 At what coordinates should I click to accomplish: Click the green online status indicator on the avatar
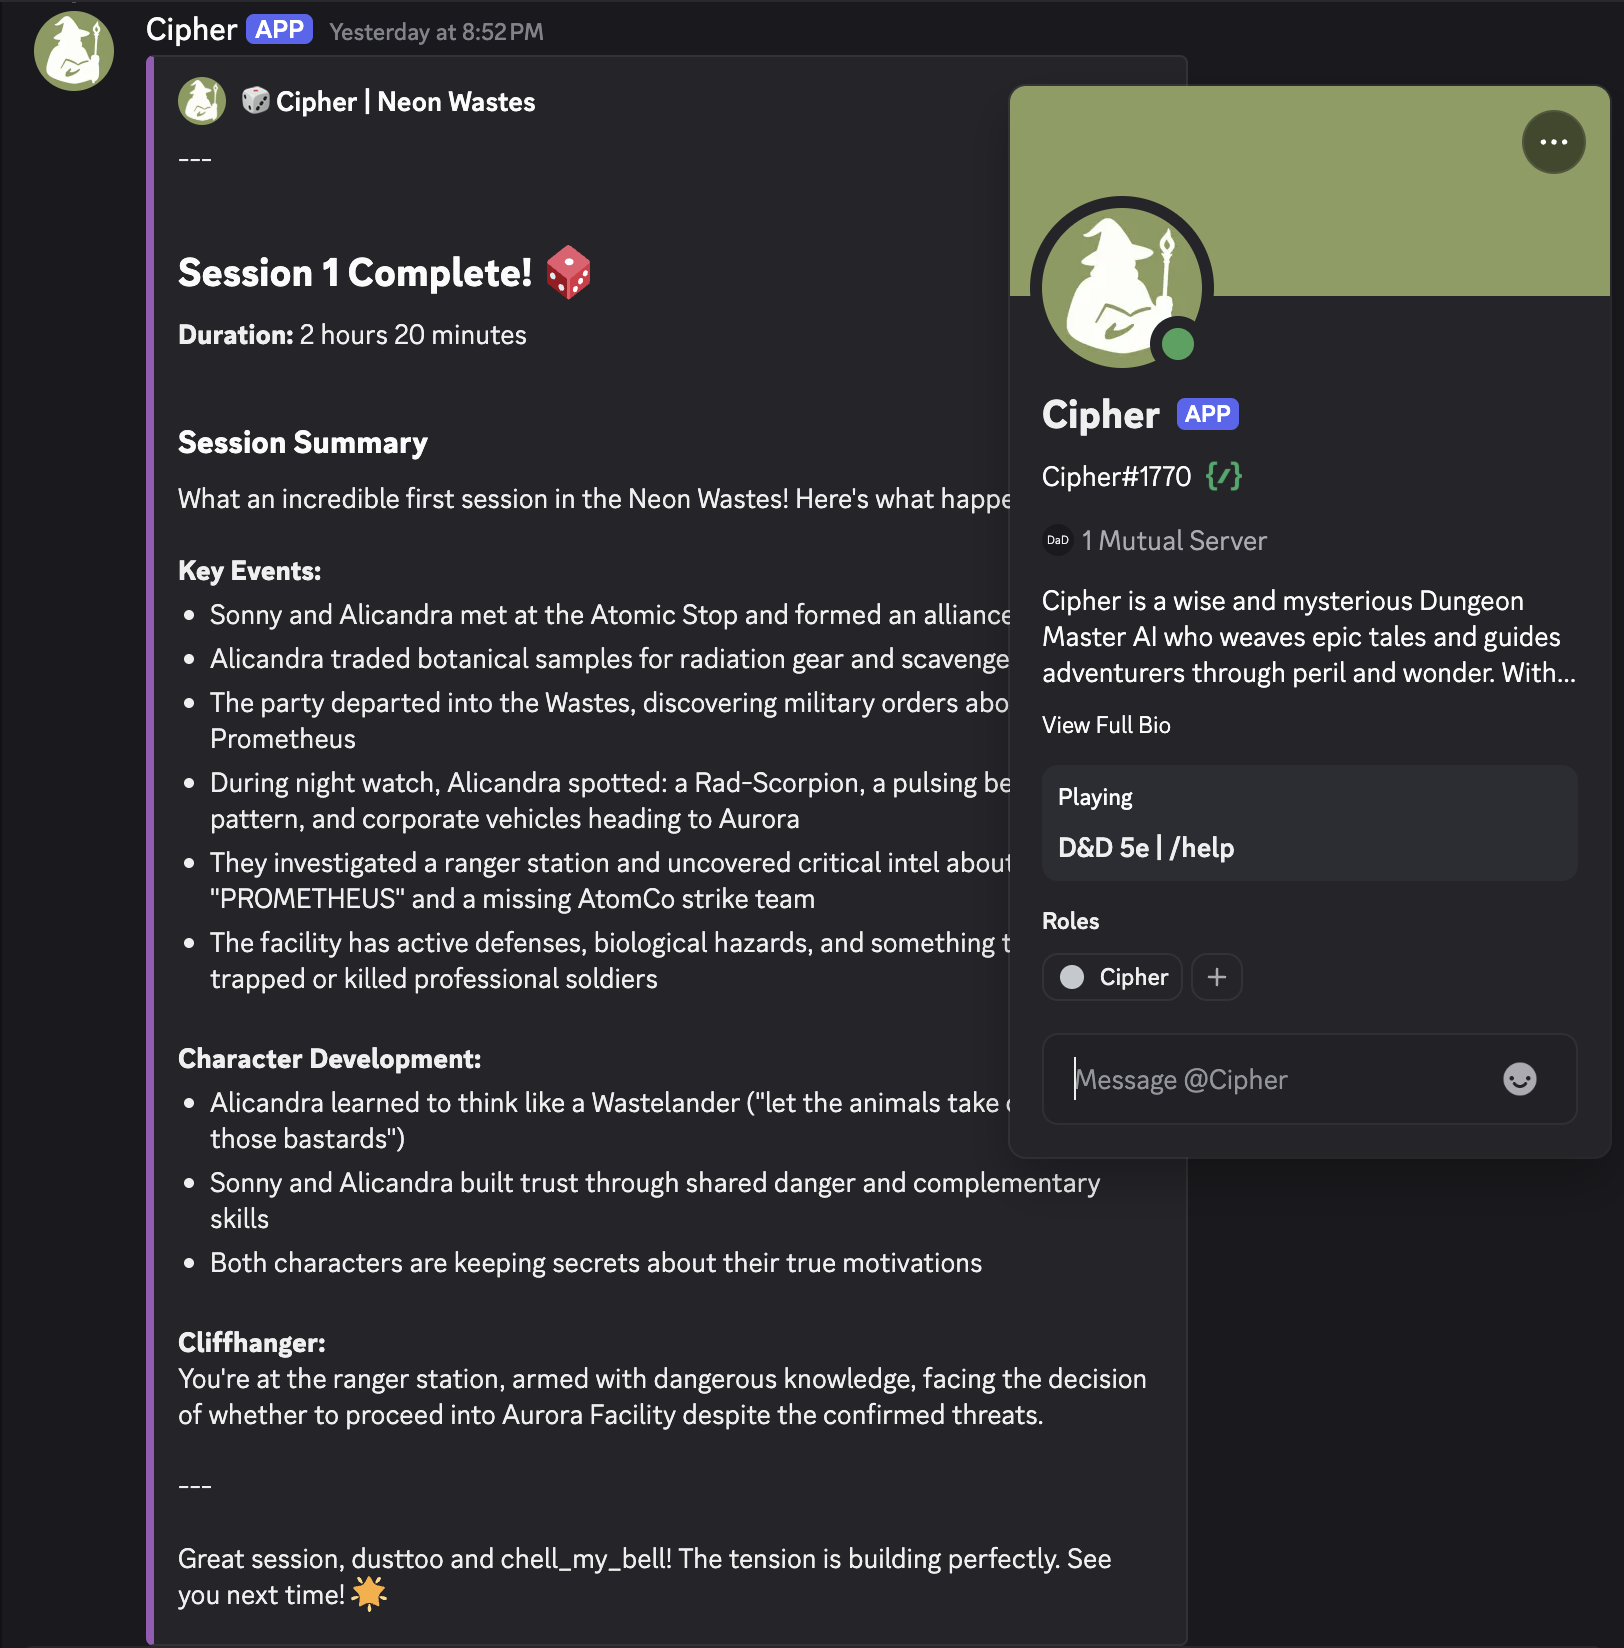pos(1177,344)
